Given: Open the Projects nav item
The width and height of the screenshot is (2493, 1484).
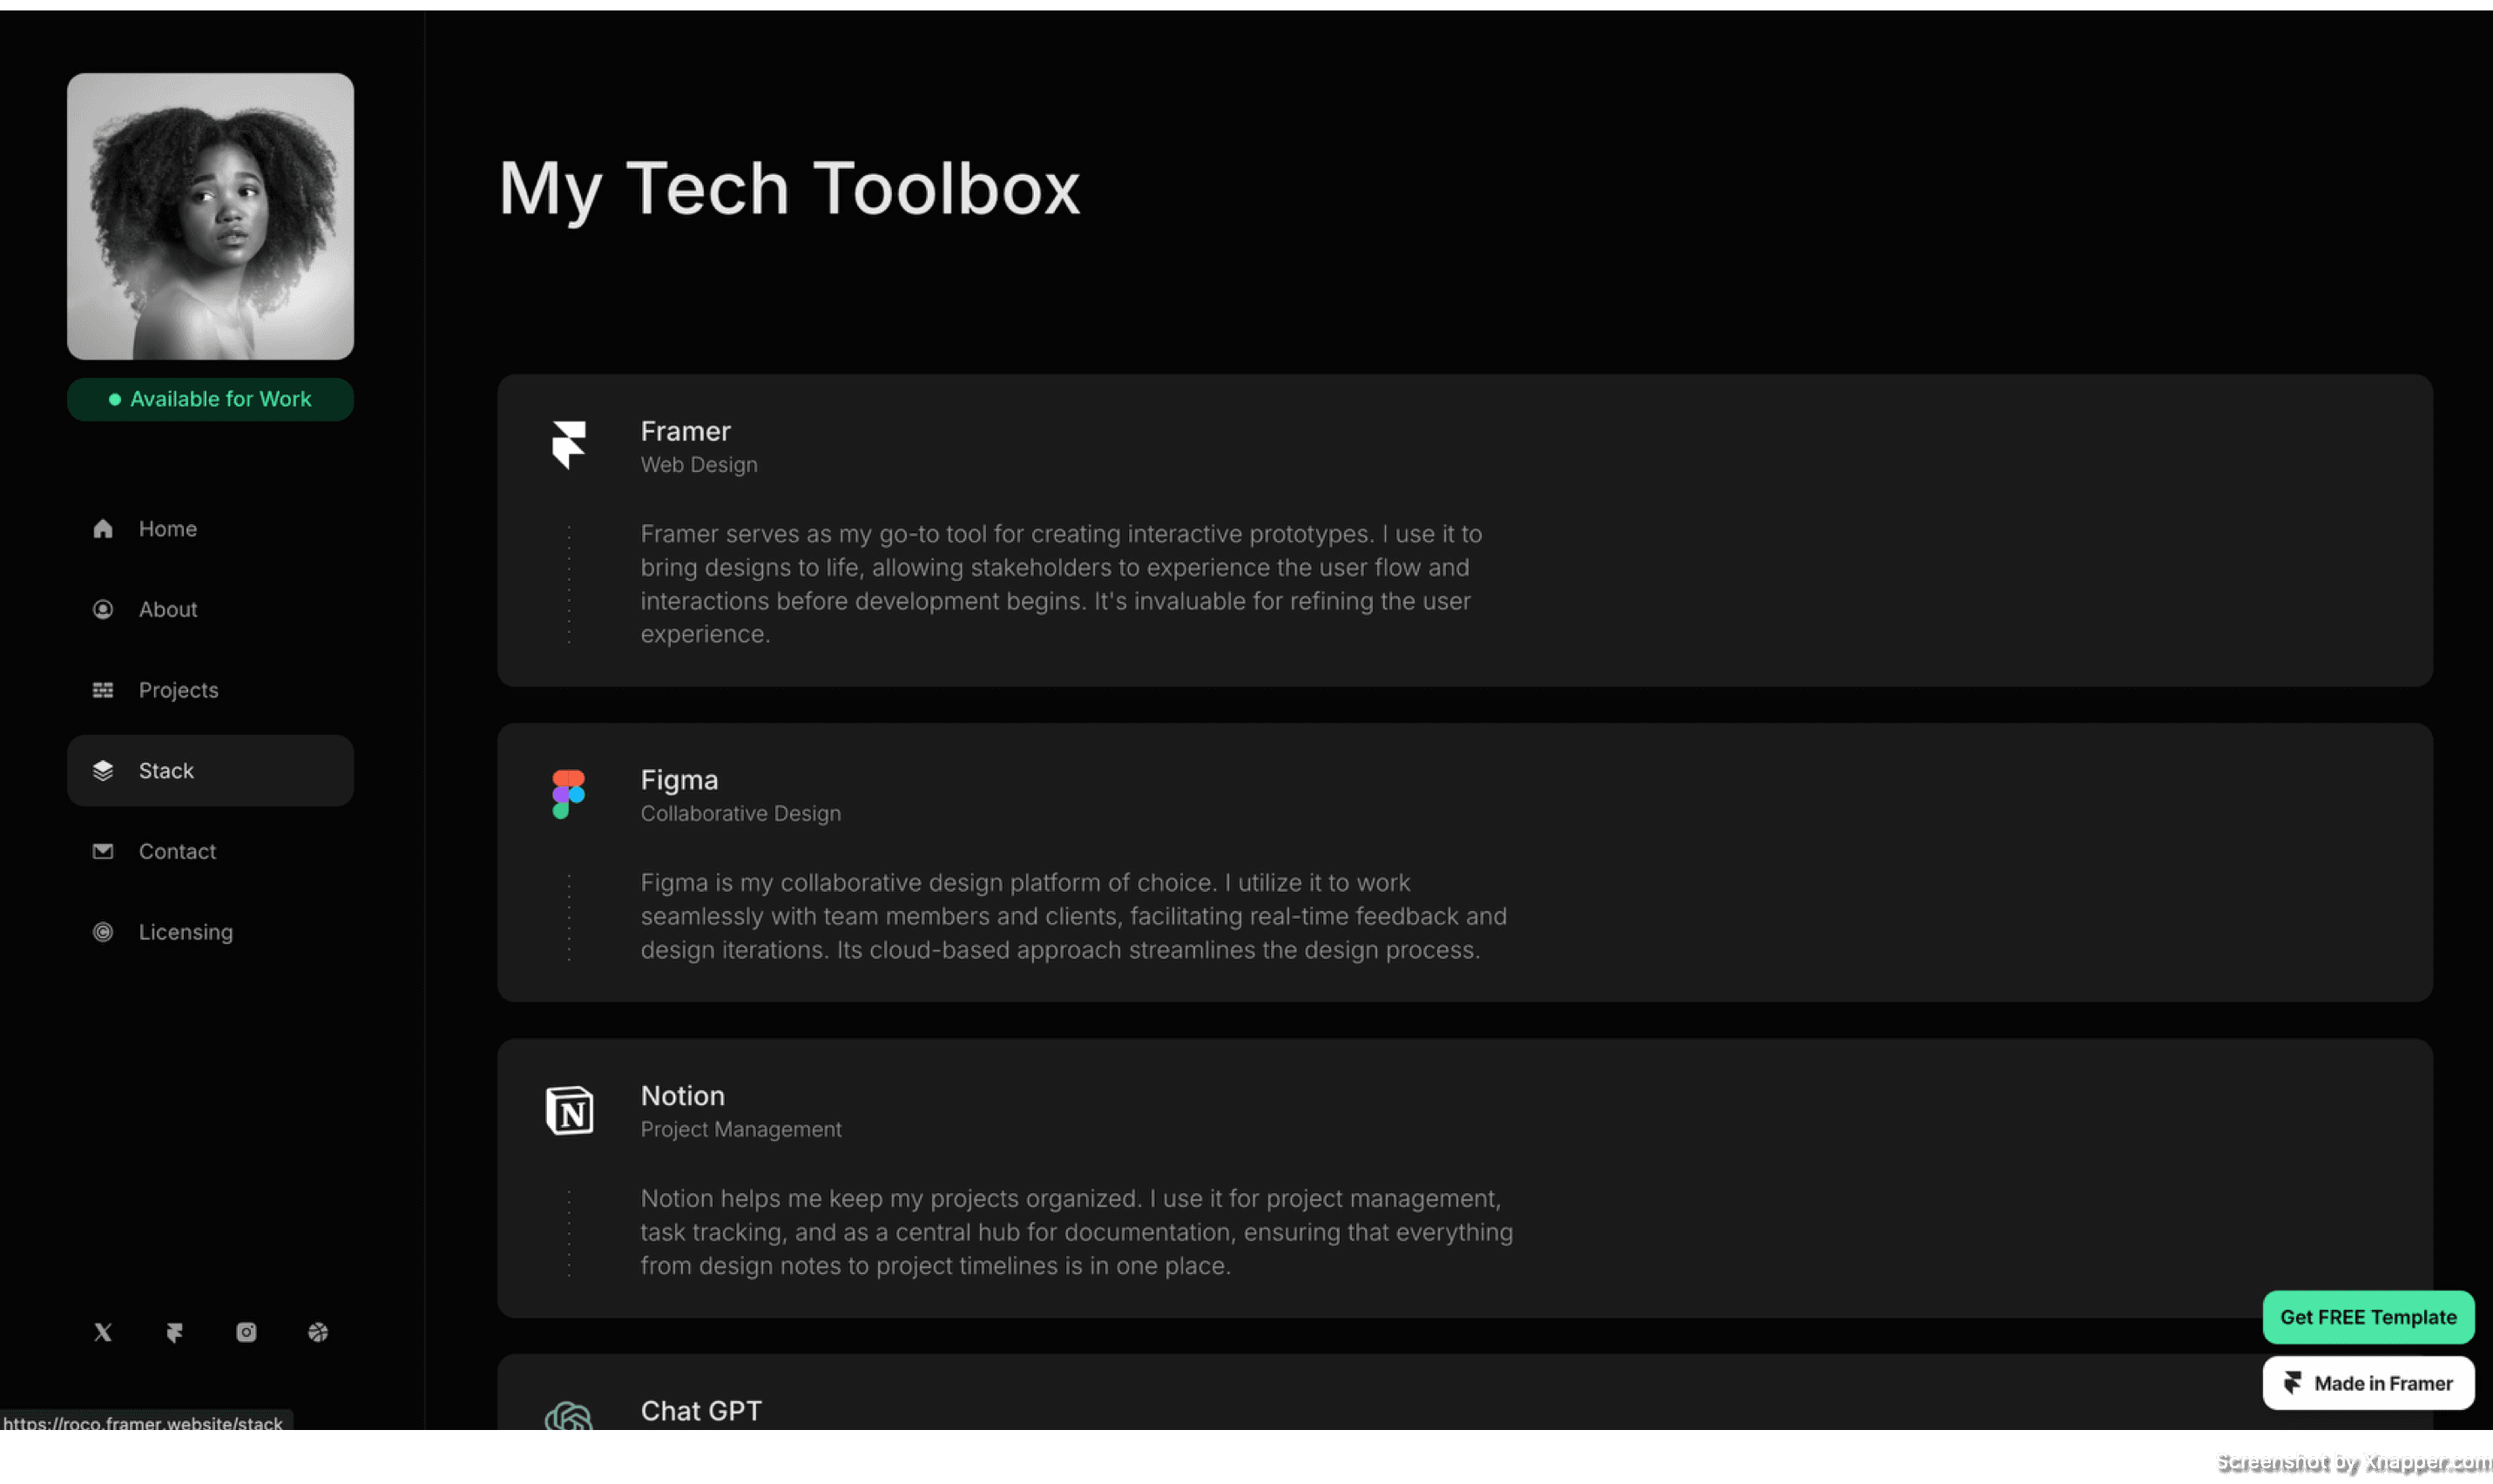Looking at the screenshot, I should coord(178,690).
